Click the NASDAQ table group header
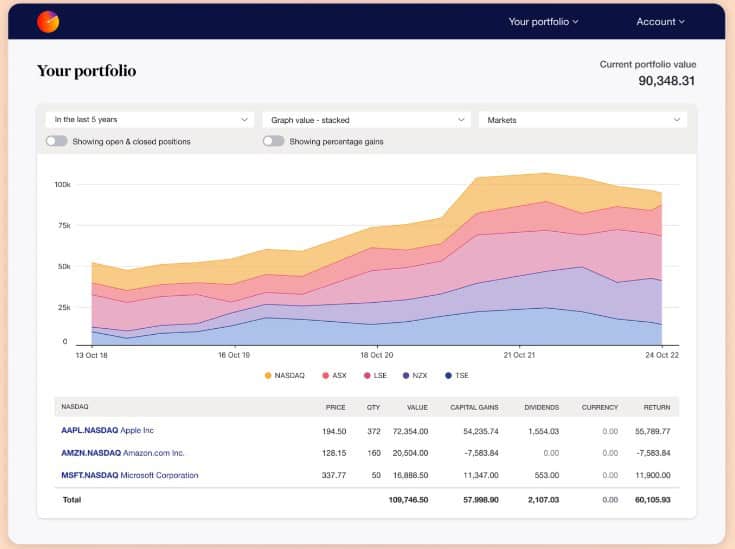This screenshot has width=735, height=549. (x=75, y=406)
